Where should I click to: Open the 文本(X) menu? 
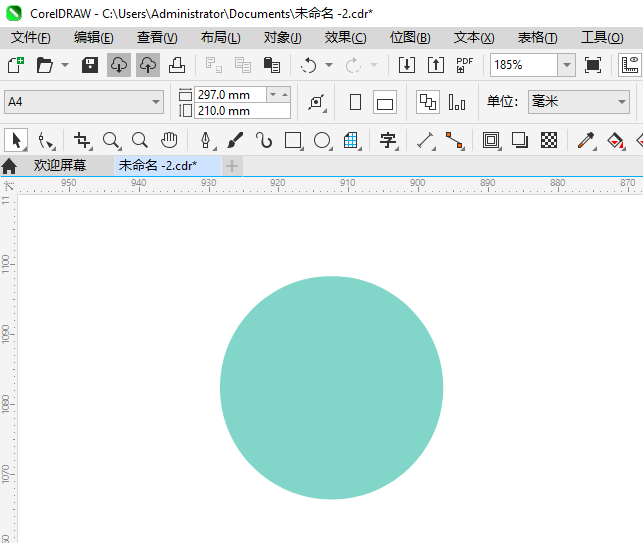(x=474, y=38)
